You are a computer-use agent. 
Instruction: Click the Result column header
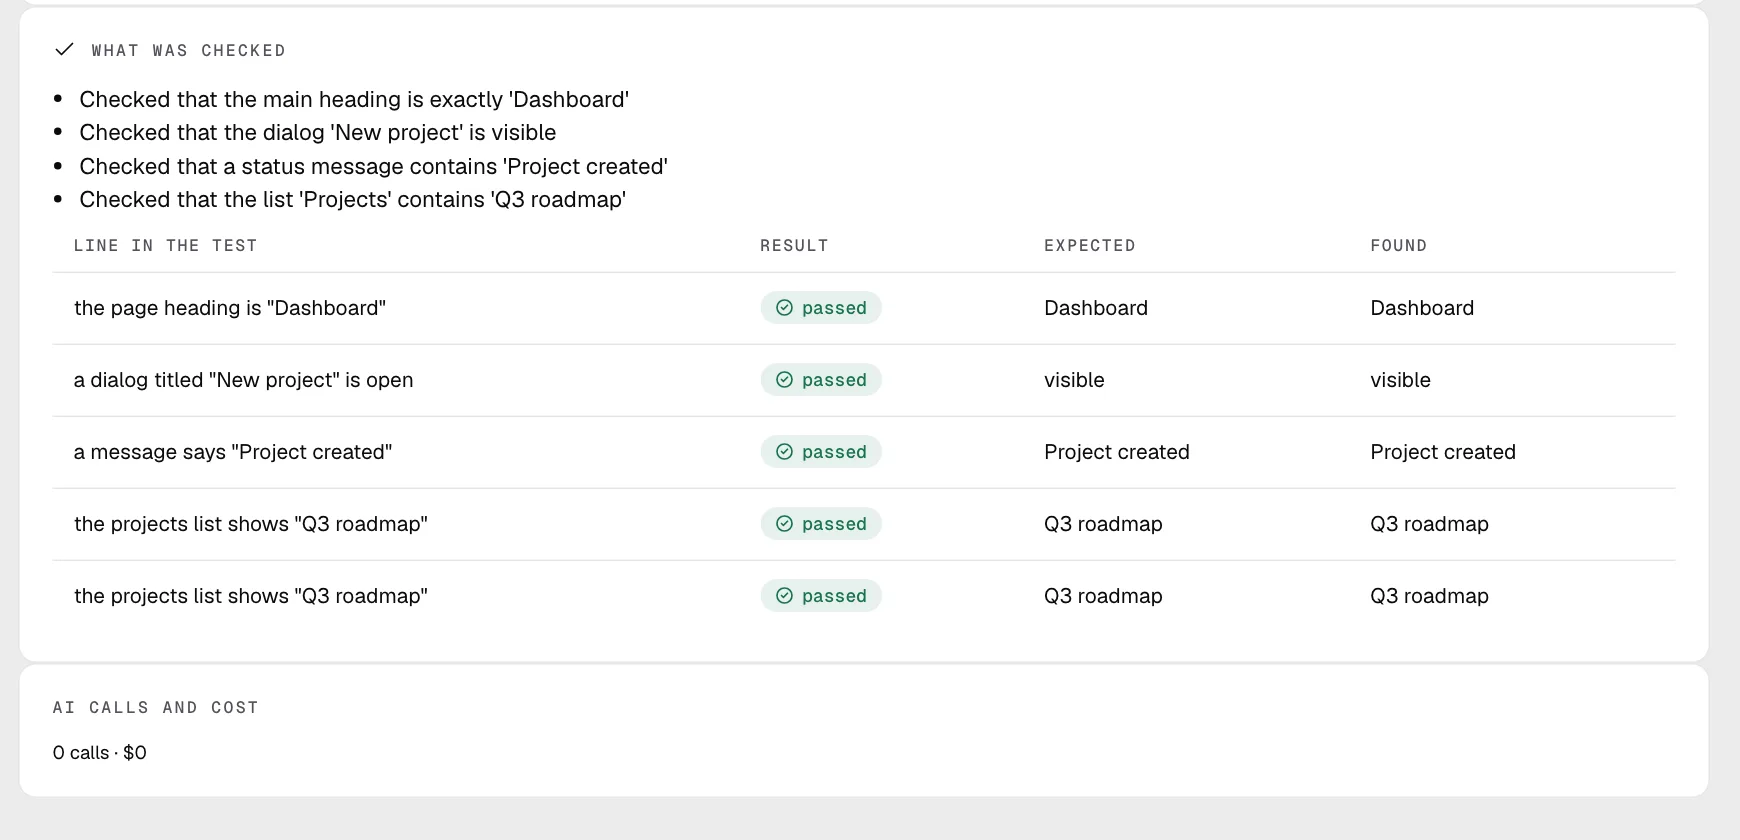point(794,246)
